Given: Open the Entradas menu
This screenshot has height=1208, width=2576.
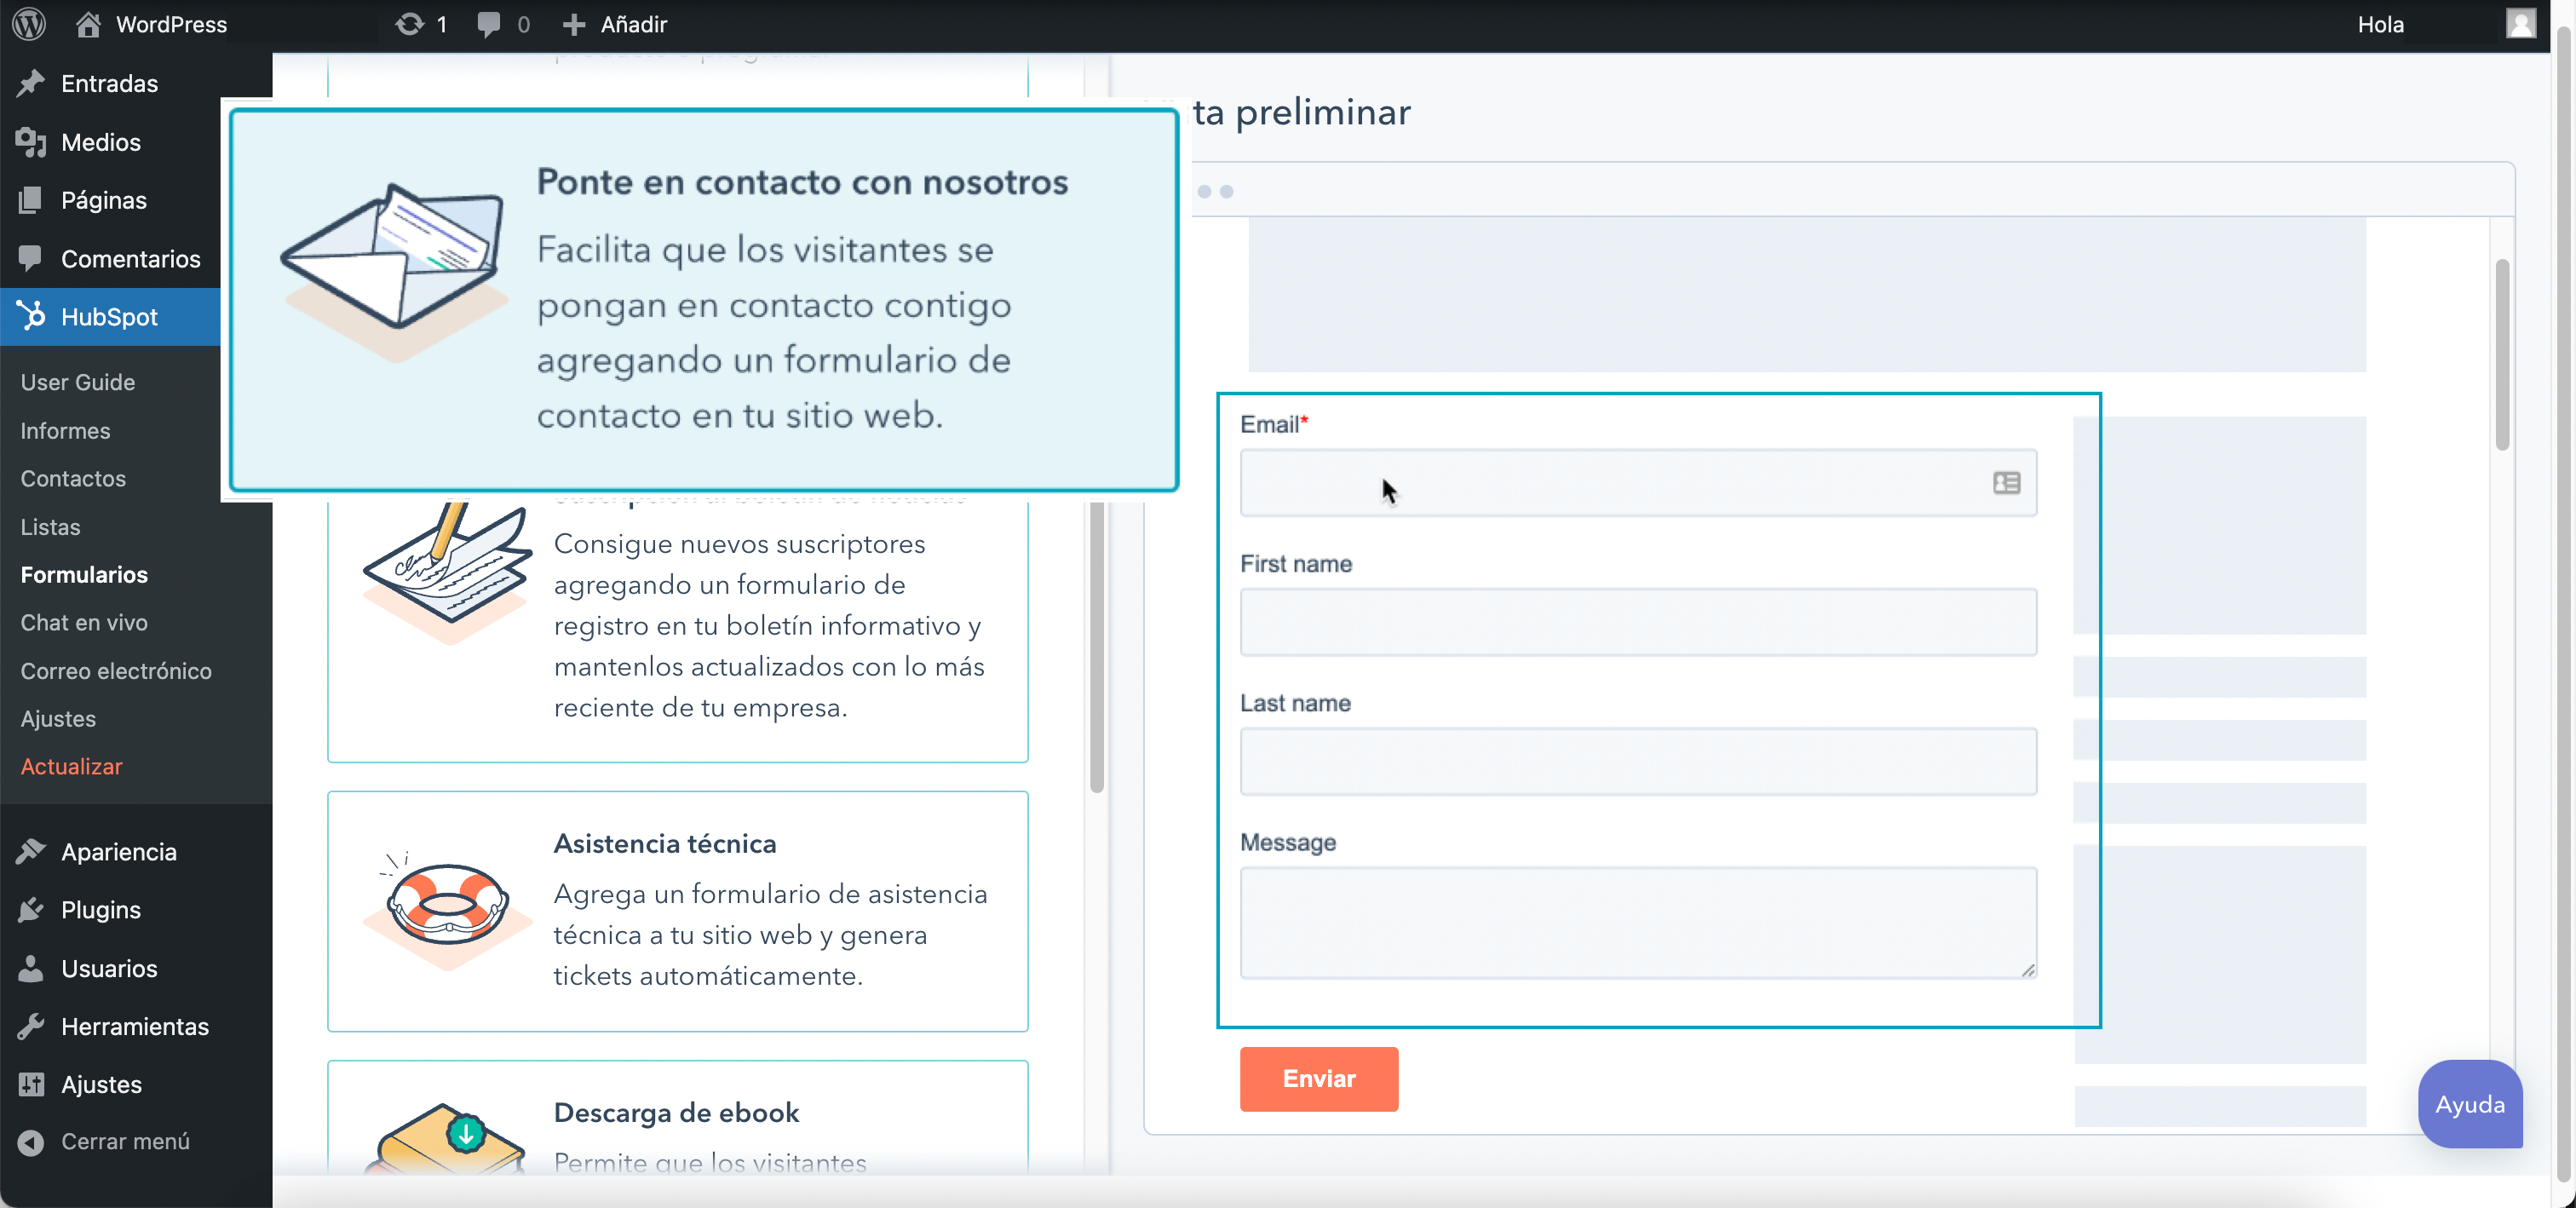Looking at the screenshot, I should 109,83.
